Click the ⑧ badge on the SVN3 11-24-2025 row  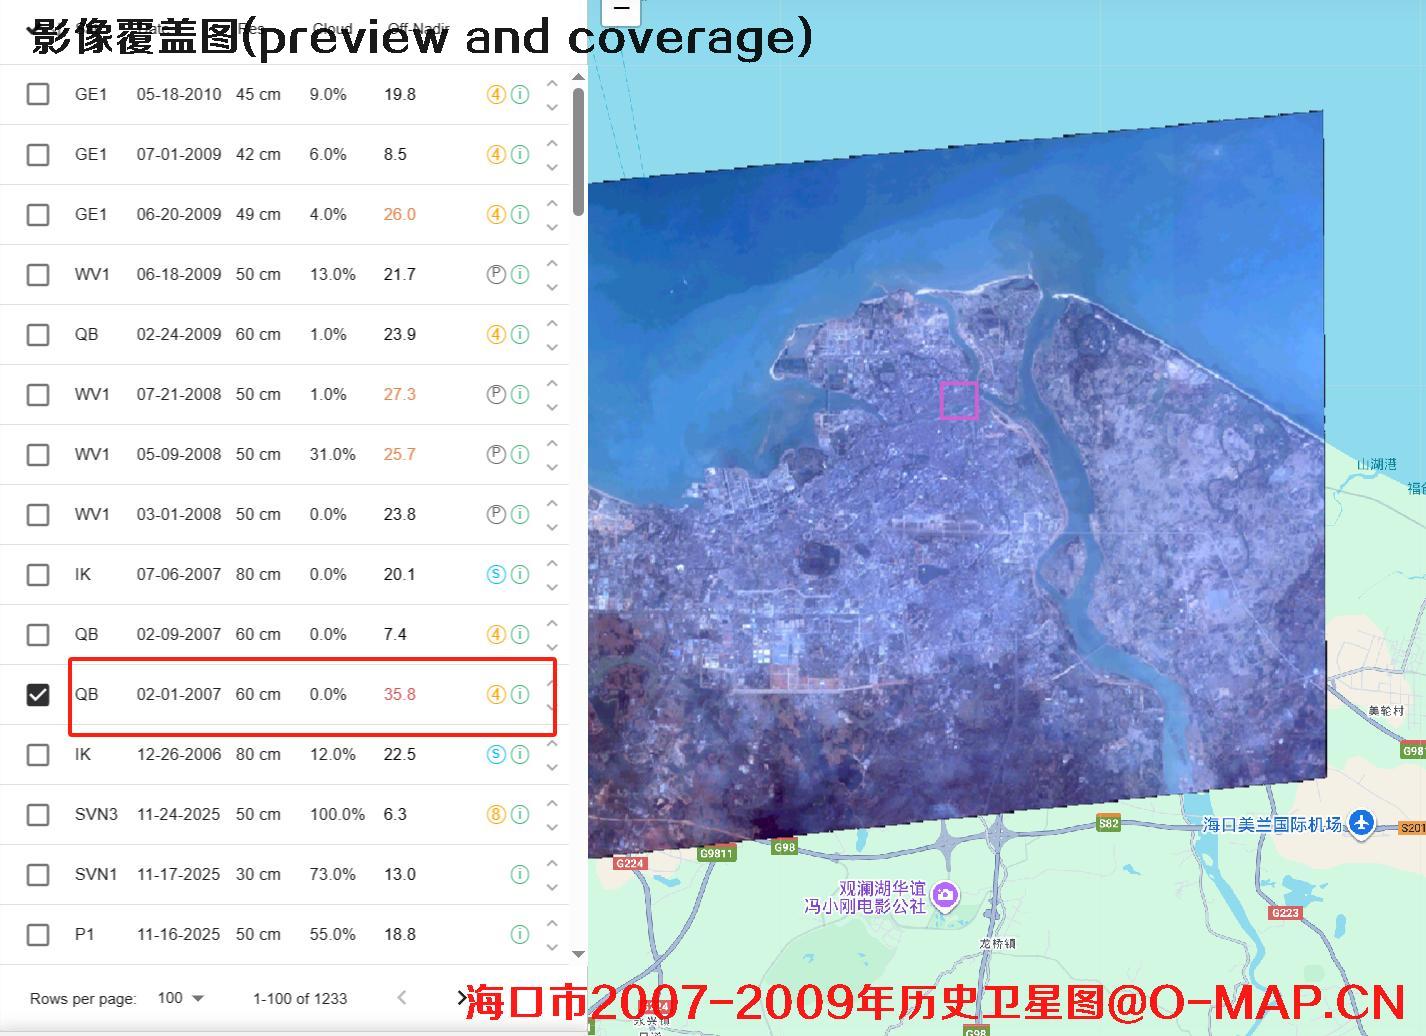[x=496, y=814]
